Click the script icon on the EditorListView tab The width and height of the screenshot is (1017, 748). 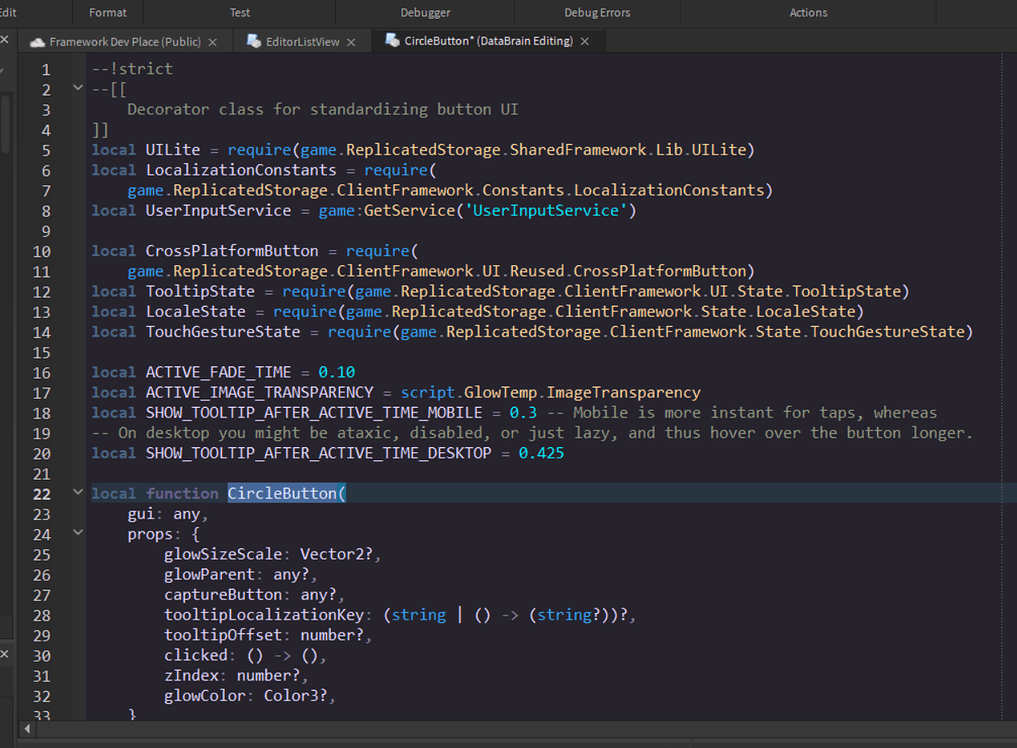(x=255, y=43)
